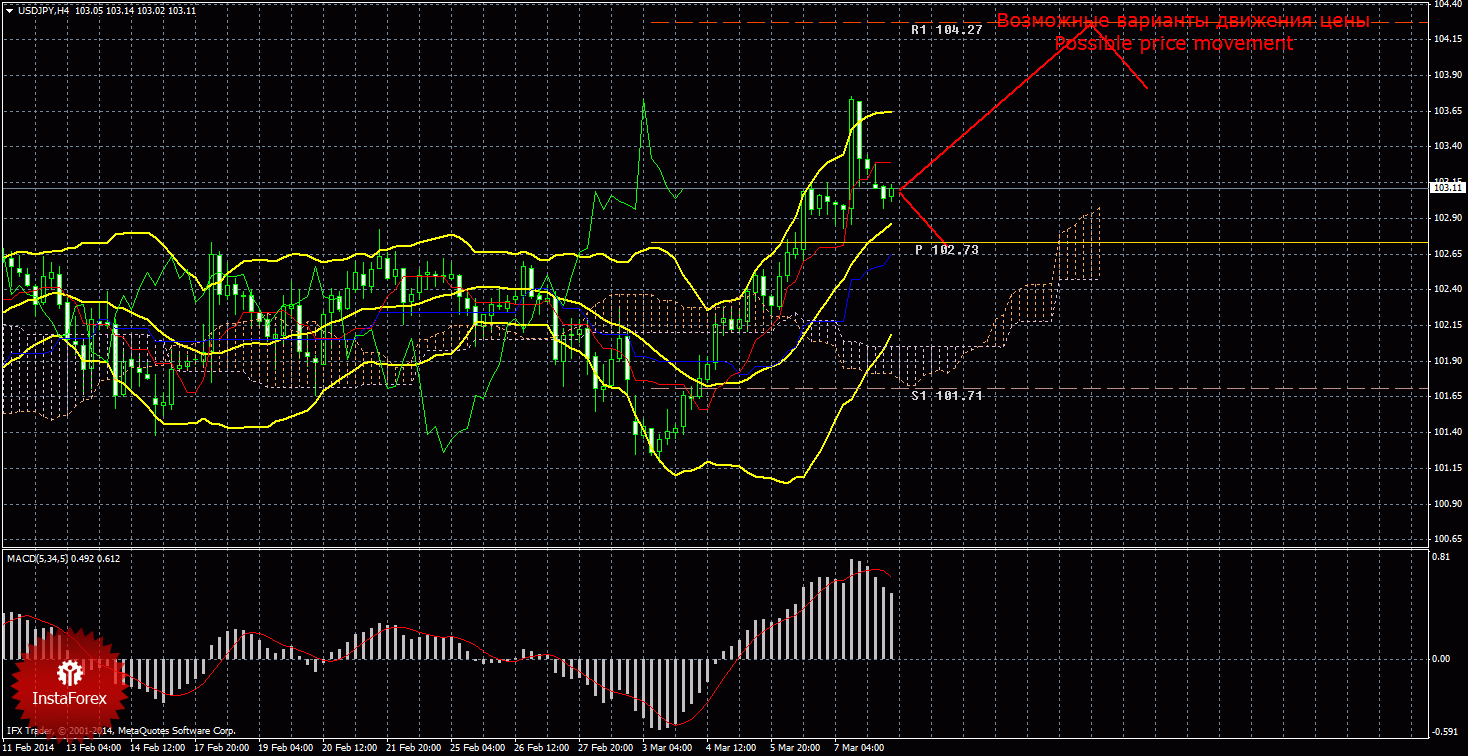The height and width of the screenshot is (756, 1468).
Task: Click the 0.81 MACD scale value
Action: click(x=1442, y=555)
